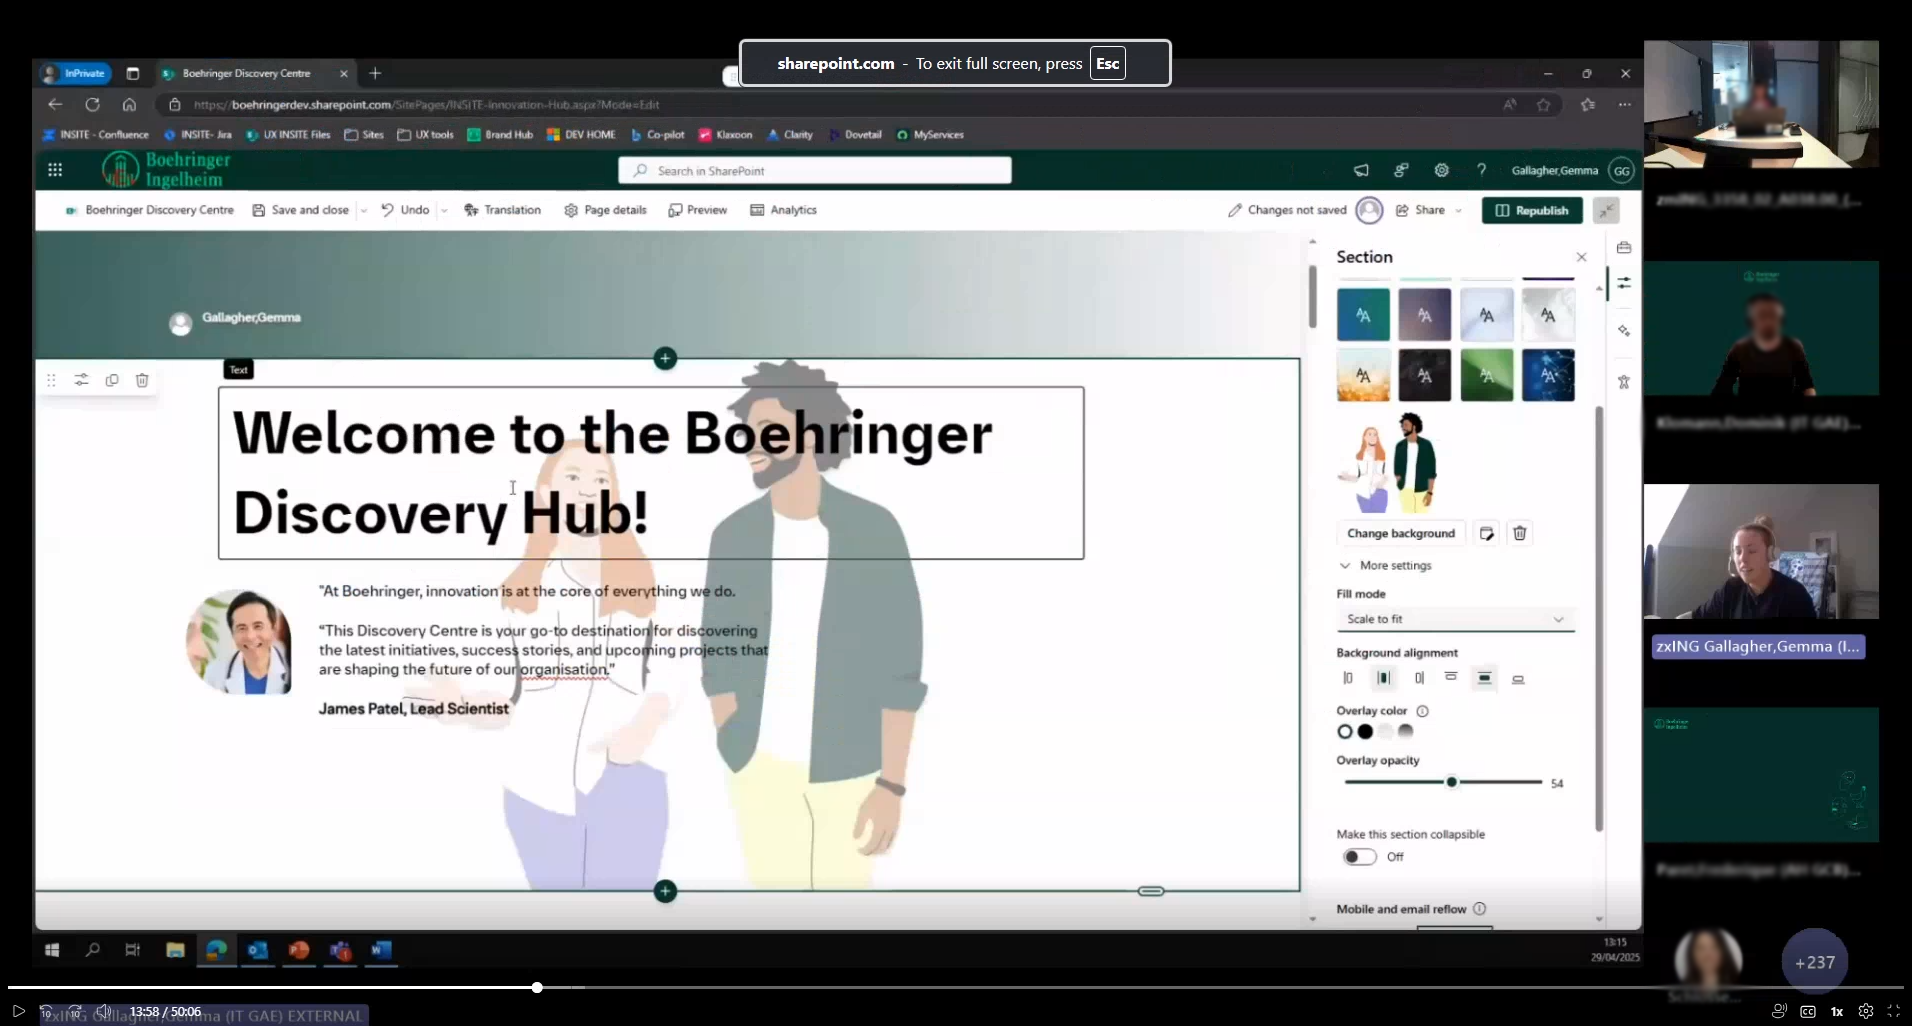Collapse More settings
Viewport: 1912px width, 1026px height.
click(x=1385, y=565)
